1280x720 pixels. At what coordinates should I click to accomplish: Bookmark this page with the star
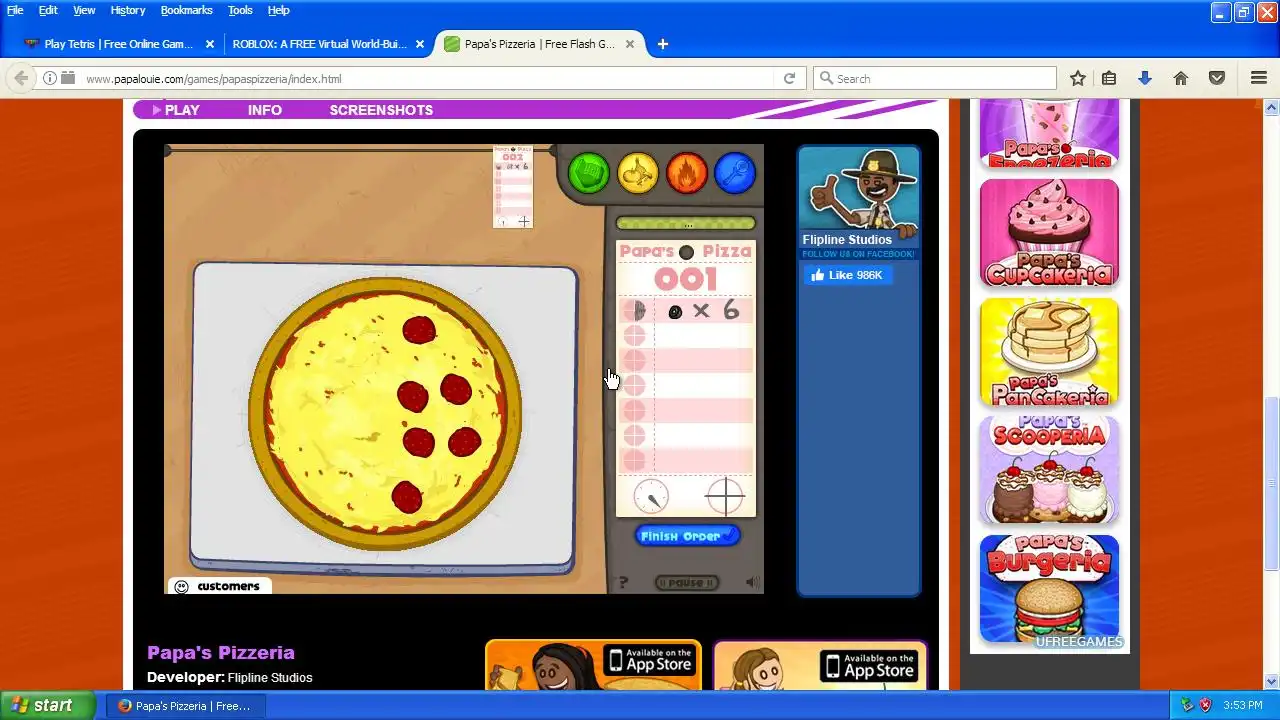pyautogui.click(x=1077, y=78)
